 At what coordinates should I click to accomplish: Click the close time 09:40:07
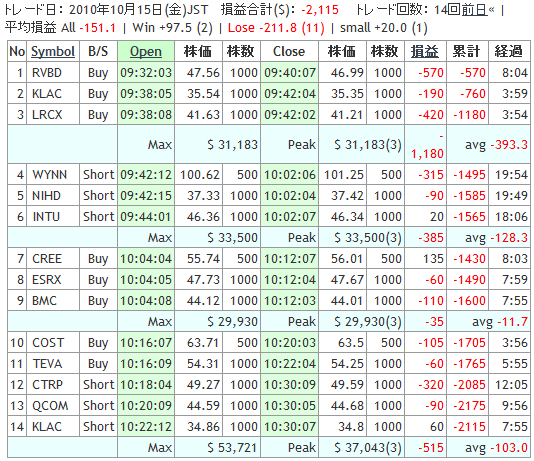pos(290,73)
